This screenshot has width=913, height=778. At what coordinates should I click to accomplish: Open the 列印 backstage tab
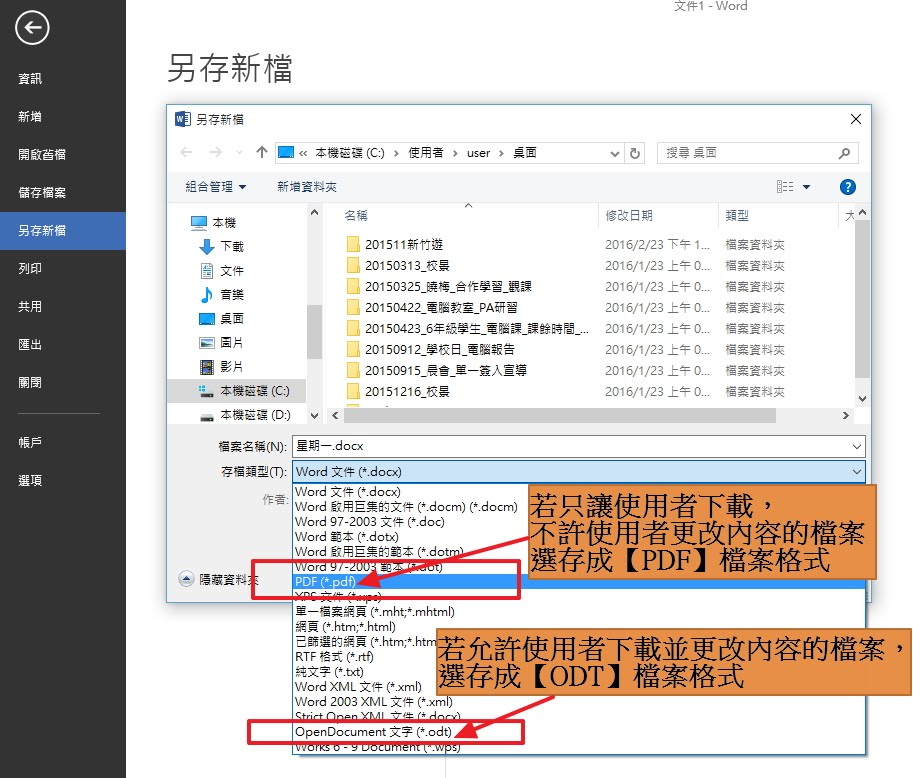coord(63,268)
